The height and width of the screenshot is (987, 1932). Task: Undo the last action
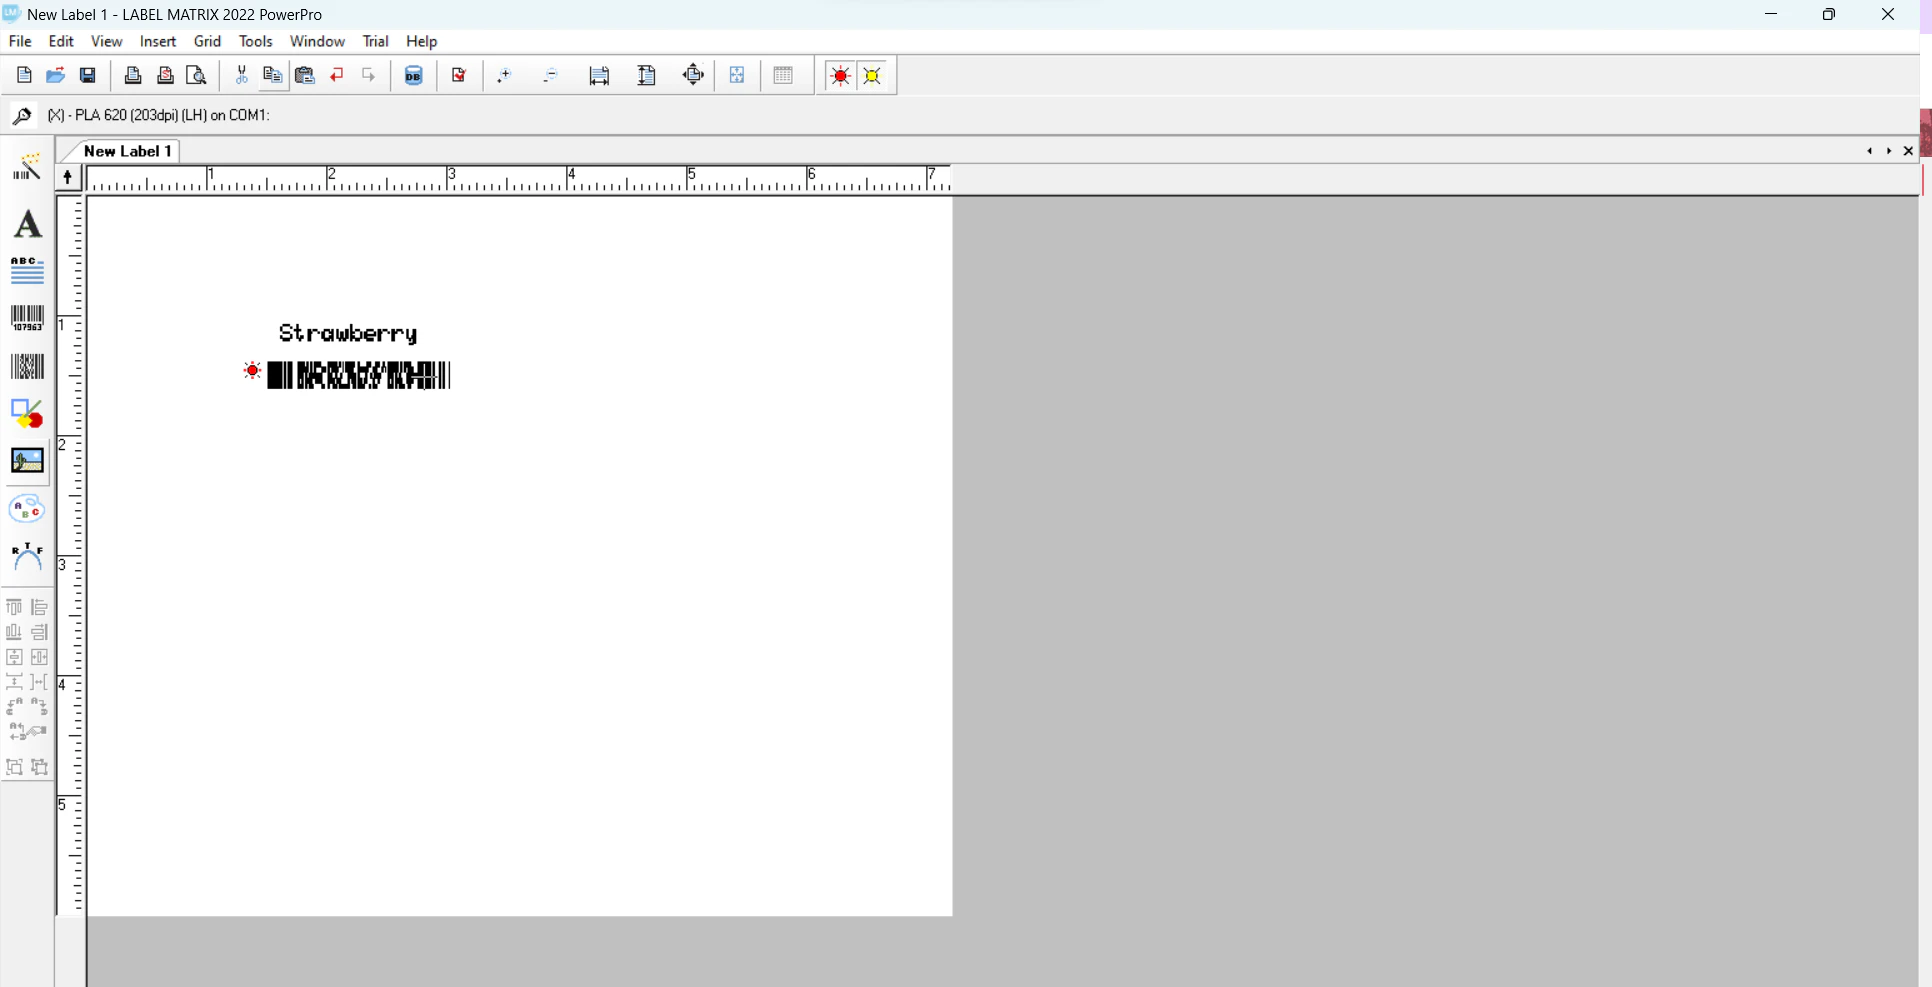pos(337,75)
